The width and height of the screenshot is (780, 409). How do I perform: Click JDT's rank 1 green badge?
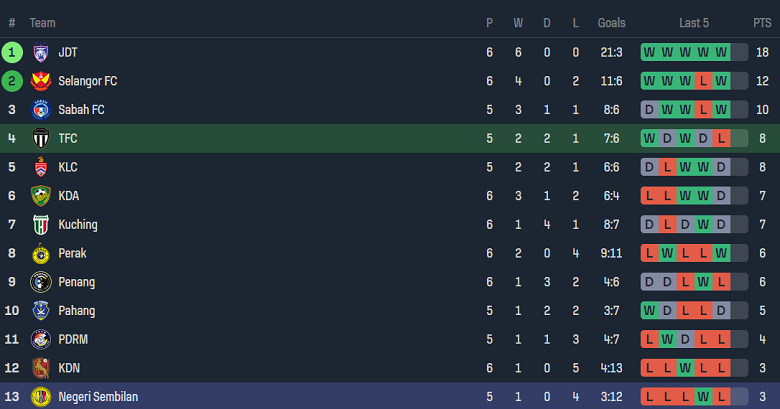(12, 53)
